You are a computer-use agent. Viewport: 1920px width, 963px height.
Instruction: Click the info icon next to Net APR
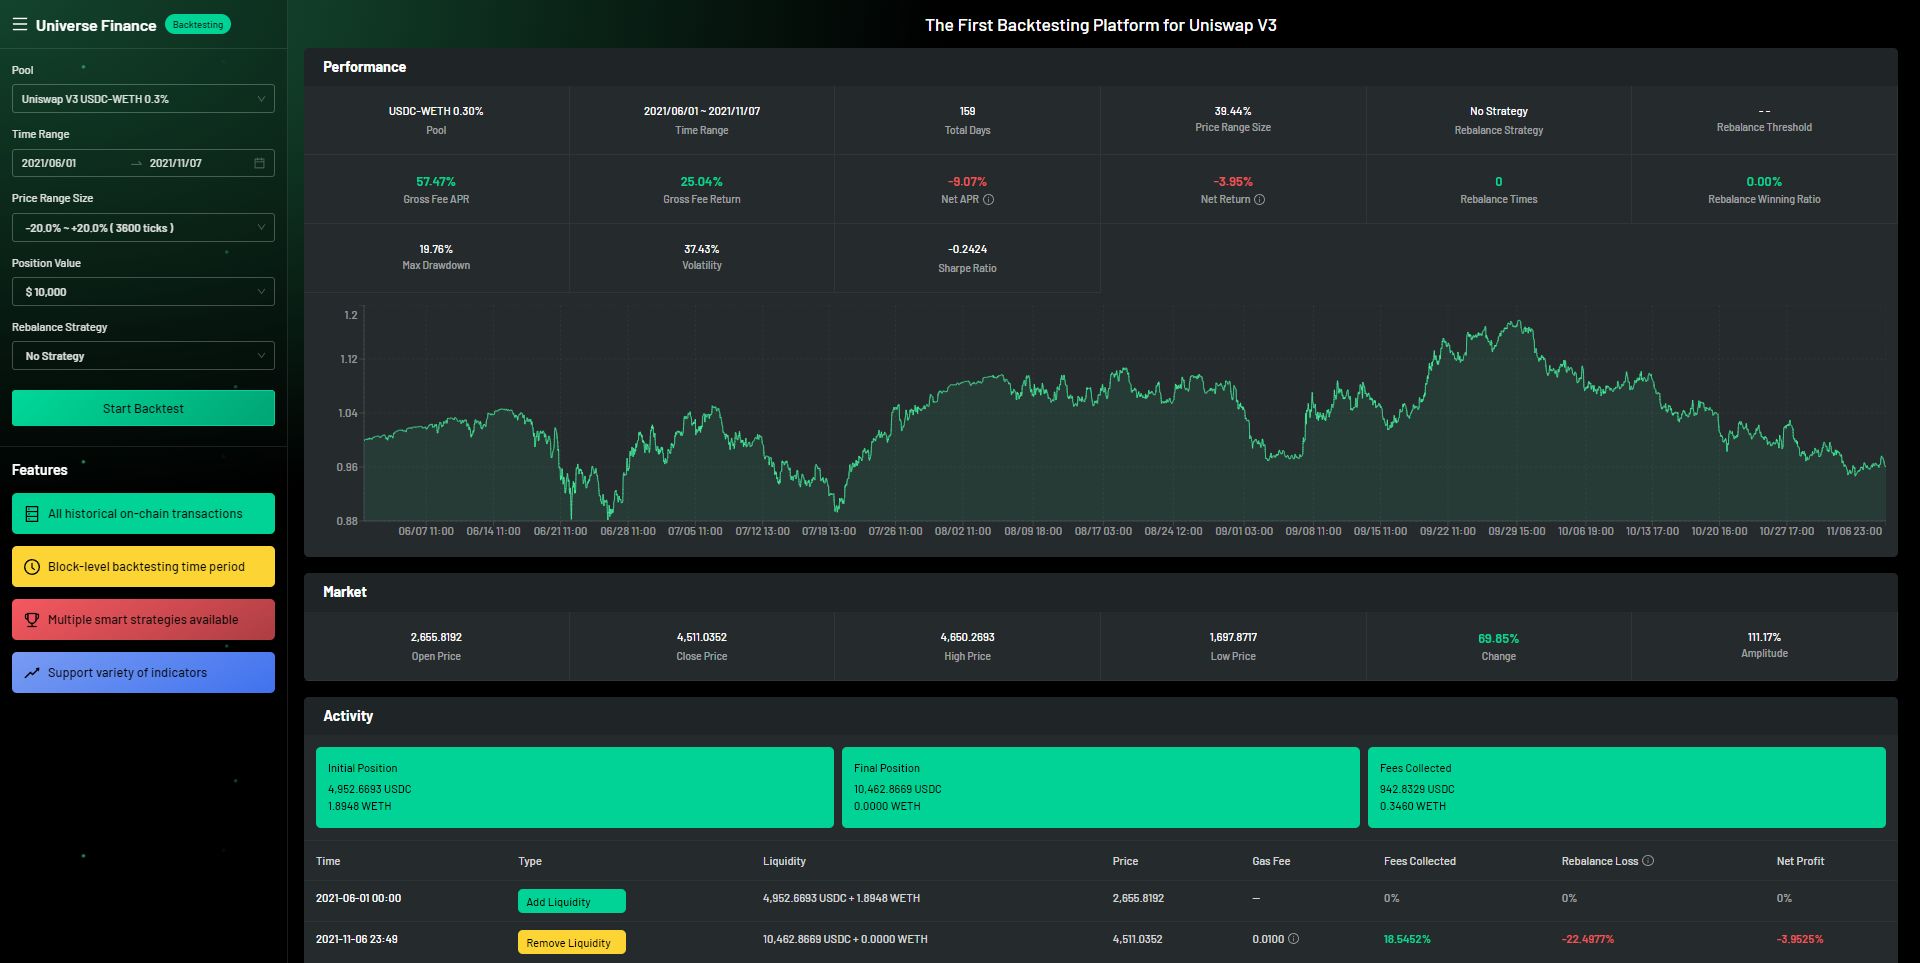click(989, 200)
